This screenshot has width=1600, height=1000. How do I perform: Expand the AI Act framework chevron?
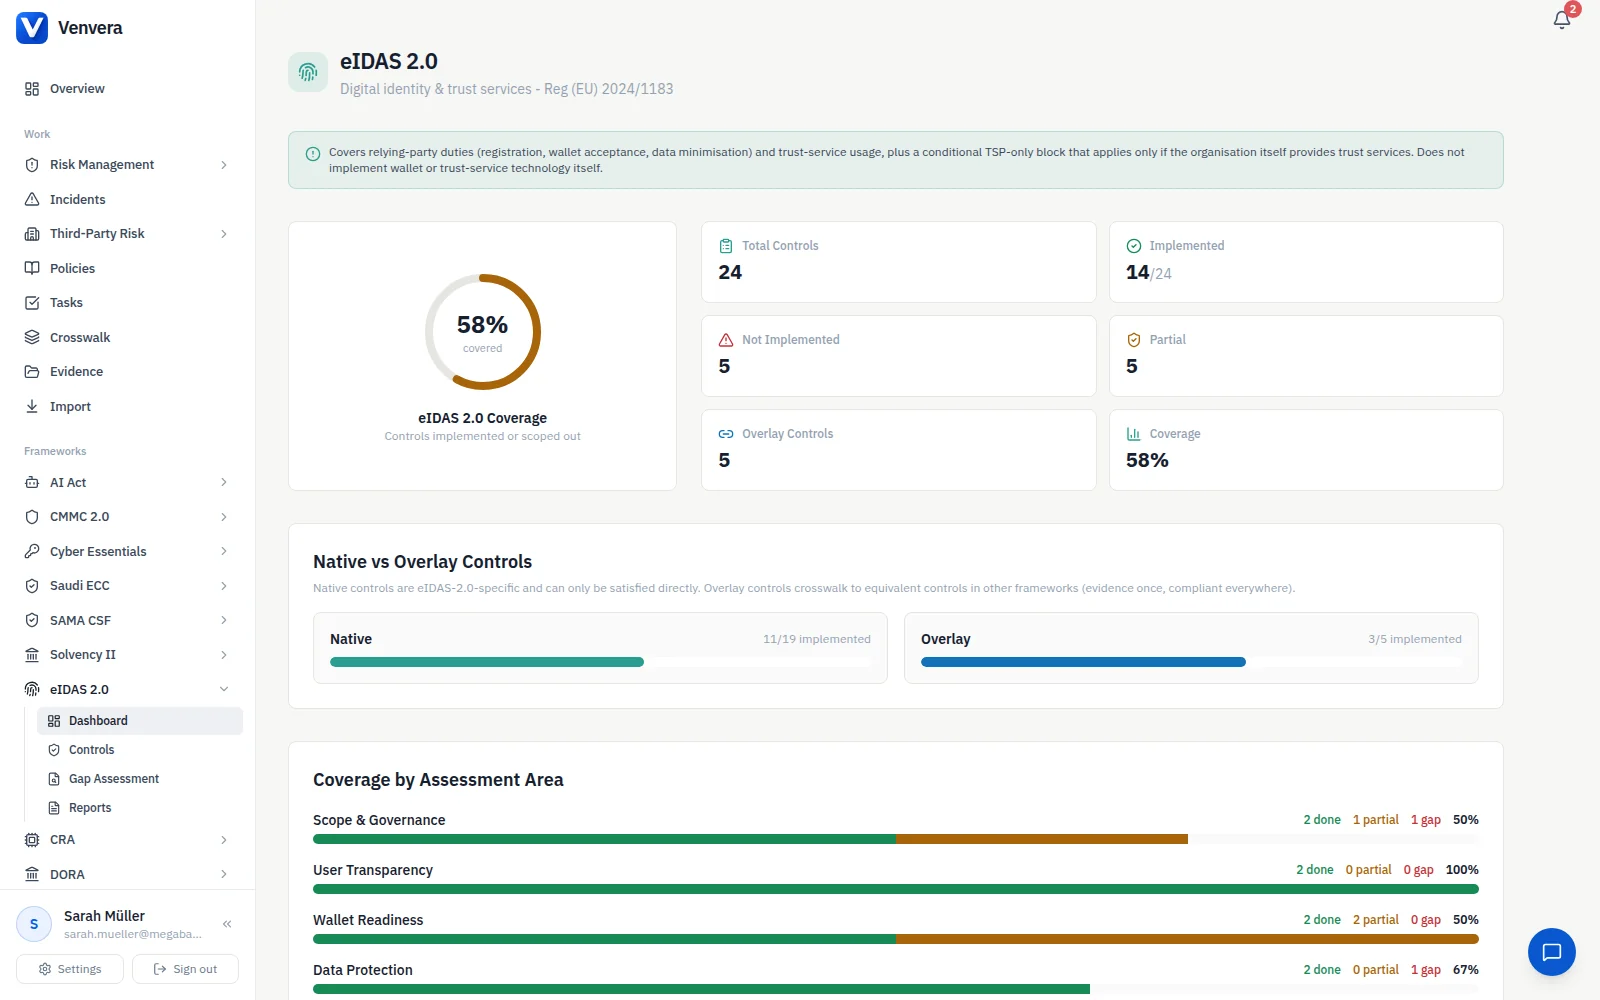224,482
